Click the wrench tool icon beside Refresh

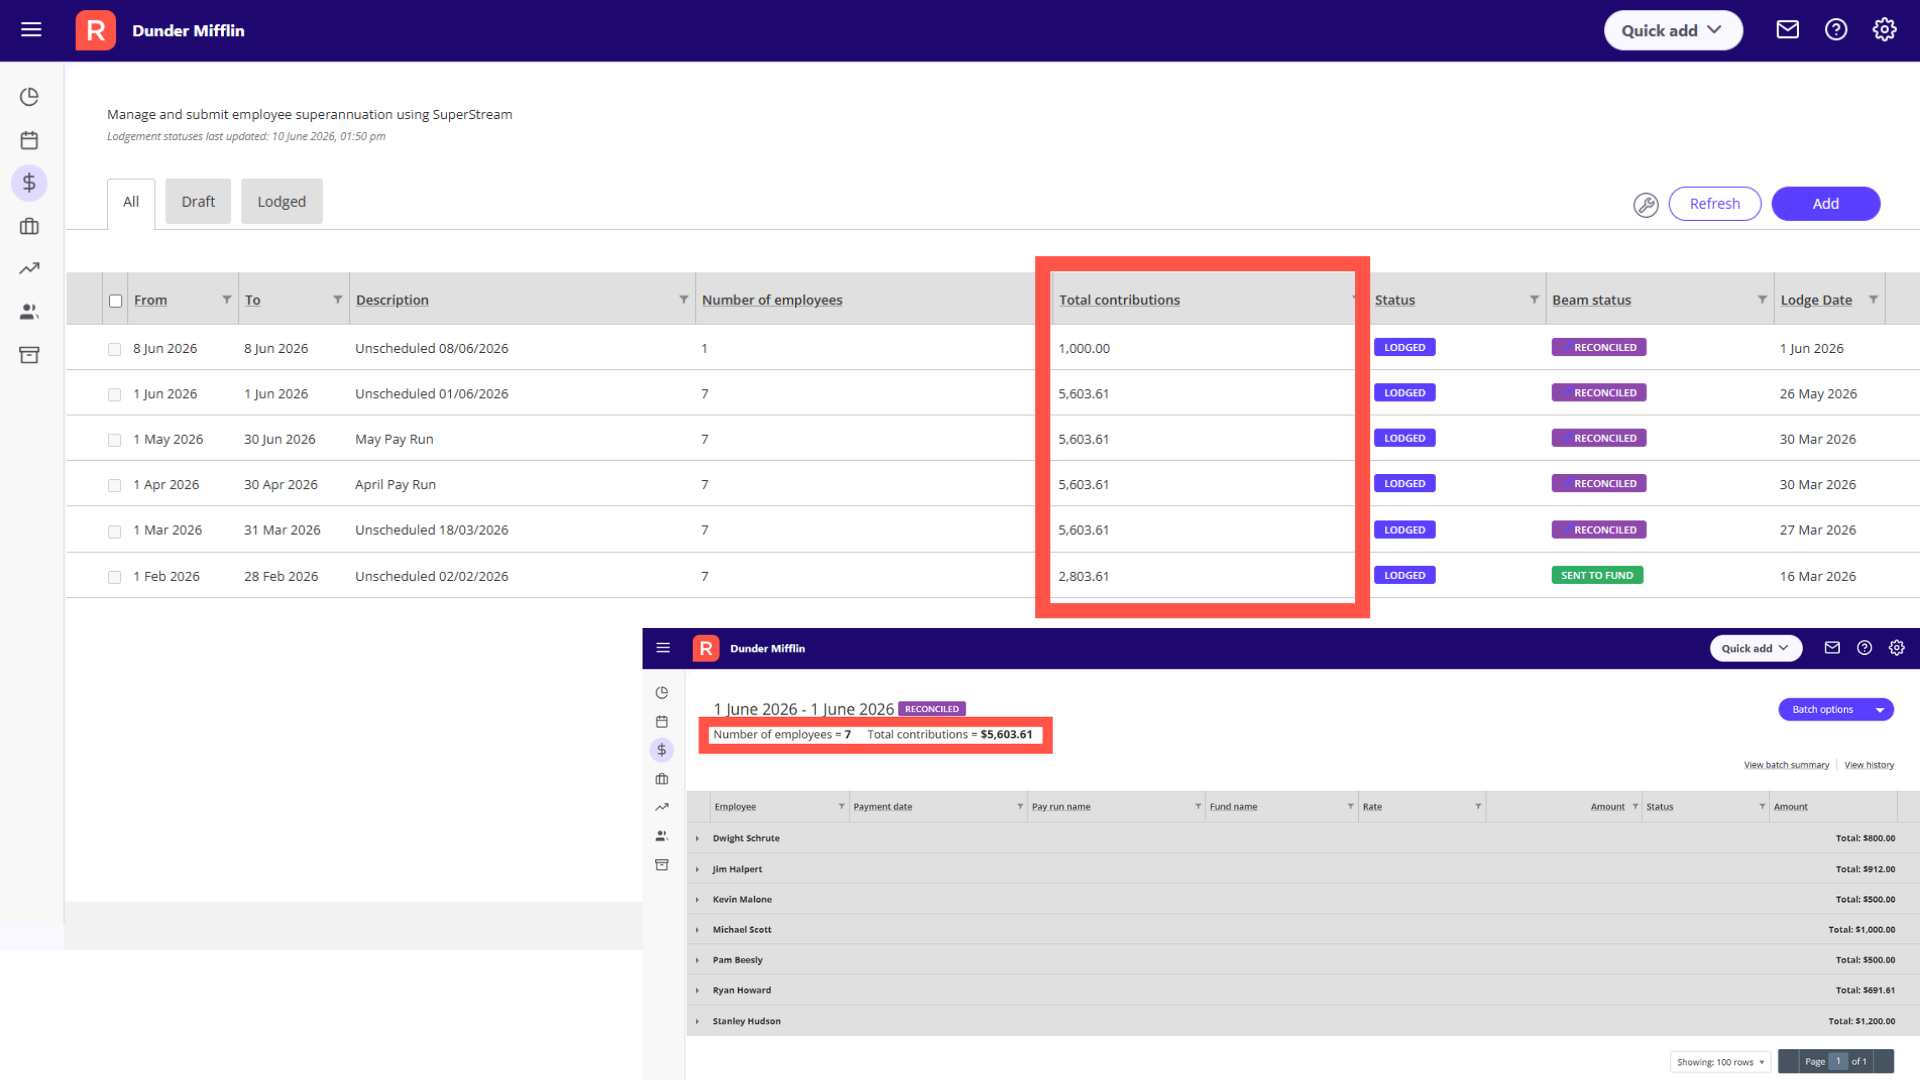(1645, 205)
